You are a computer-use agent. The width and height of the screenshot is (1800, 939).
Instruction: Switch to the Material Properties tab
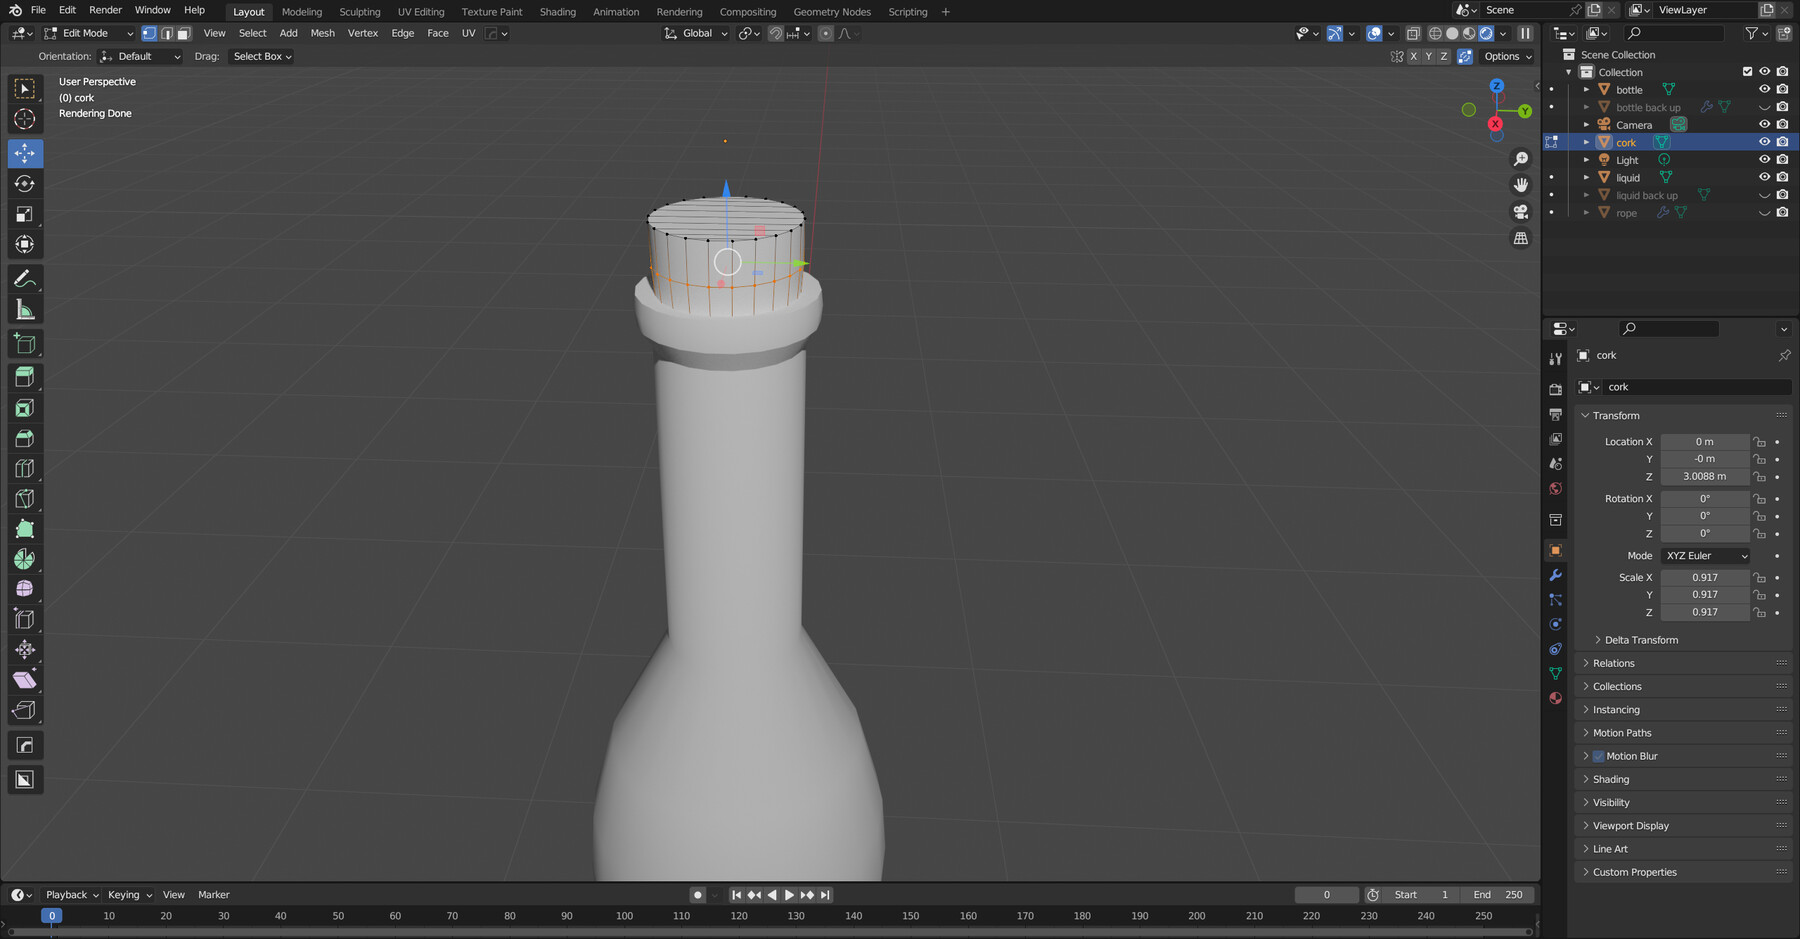1556,698
